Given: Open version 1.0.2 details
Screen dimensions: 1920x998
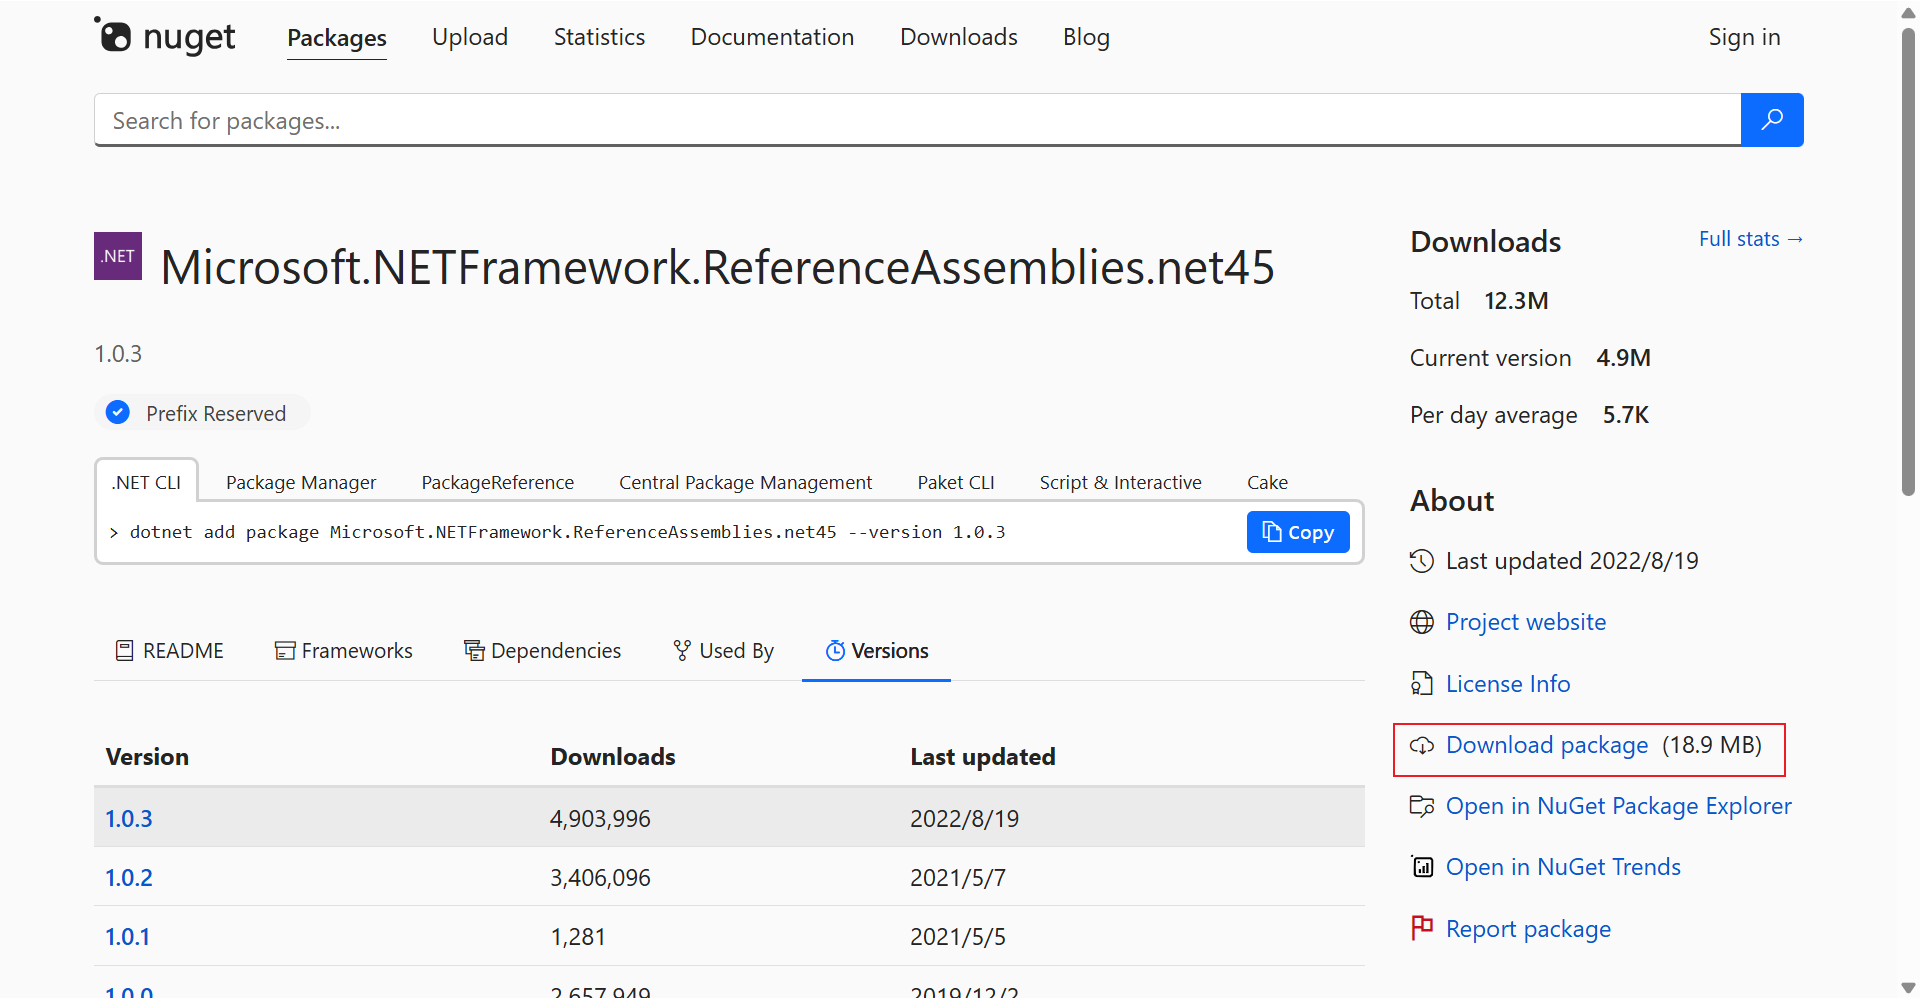Looking at the screenshot, I should coord(128,877).
